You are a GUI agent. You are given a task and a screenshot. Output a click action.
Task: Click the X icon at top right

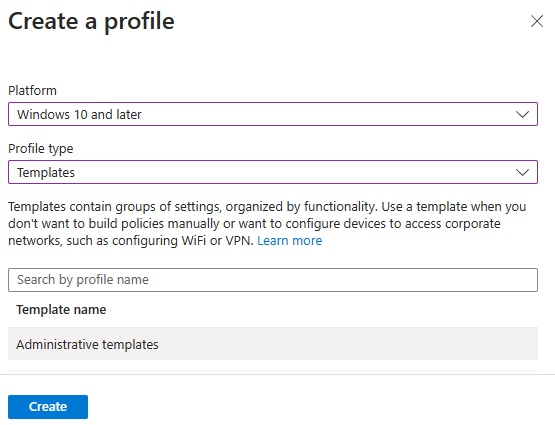(537, 21)
